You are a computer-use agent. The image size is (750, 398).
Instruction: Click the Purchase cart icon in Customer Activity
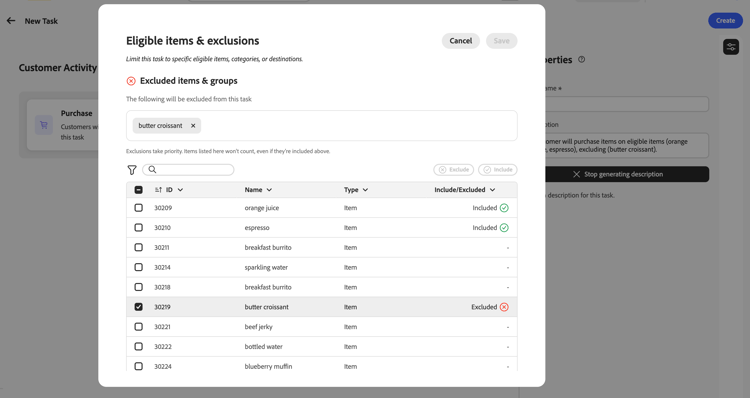coord(44,125)
